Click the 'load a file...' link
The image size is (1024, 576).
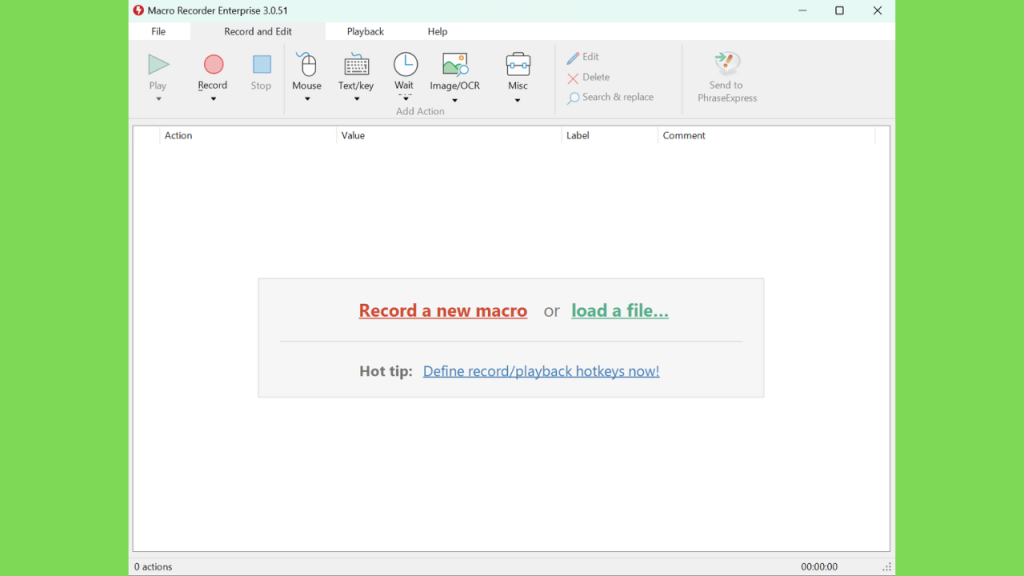(620, 310)
